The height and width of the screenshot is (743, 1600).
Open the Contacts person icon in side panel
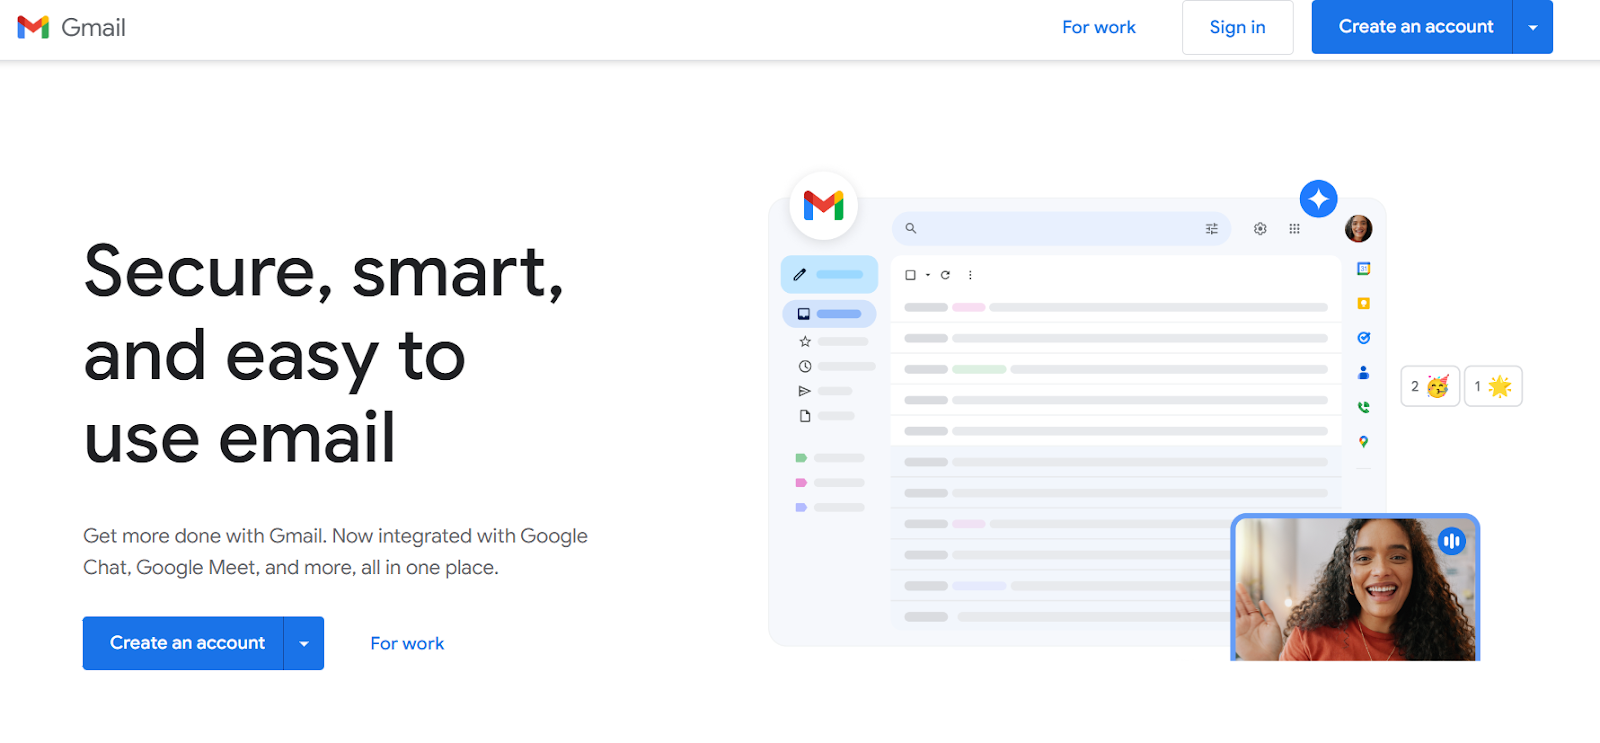point(1363,372)
